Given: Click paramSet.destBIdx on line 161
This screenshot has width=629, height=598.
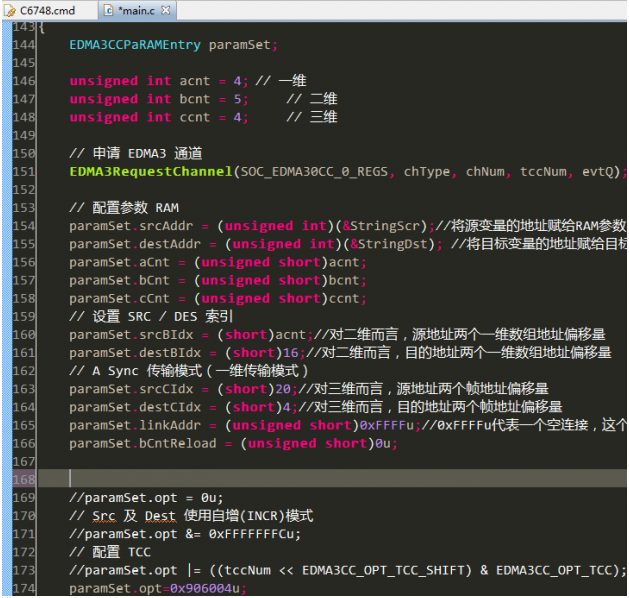Looking at the screenshot, I should [x=135, y=353].
